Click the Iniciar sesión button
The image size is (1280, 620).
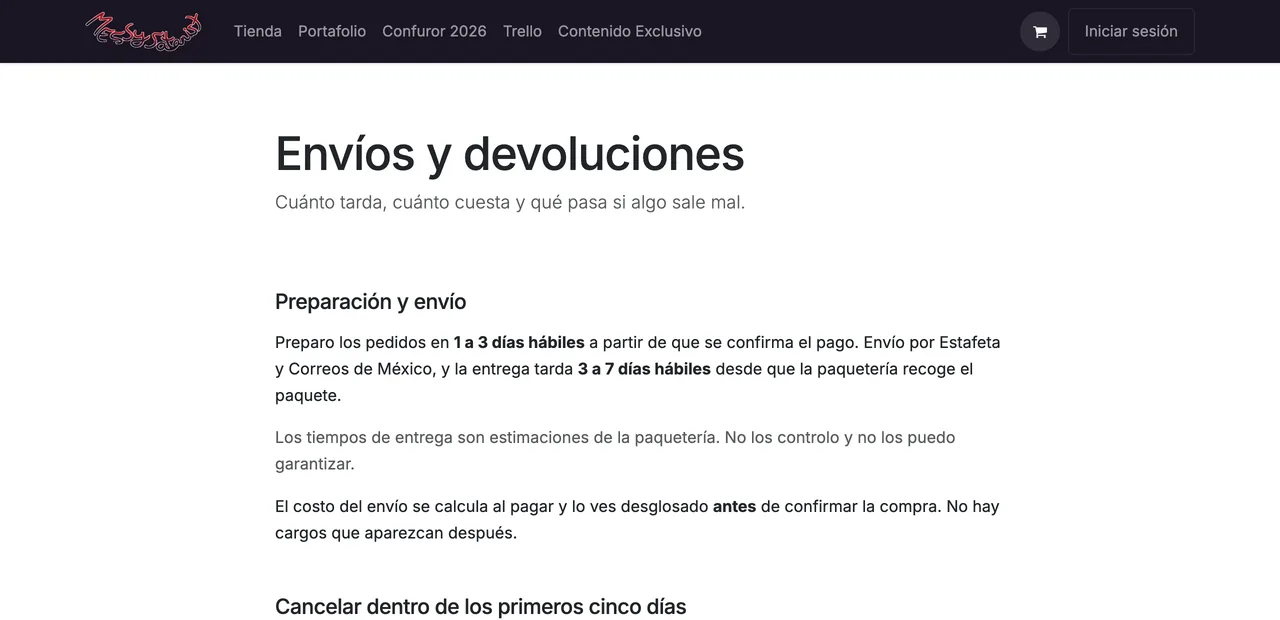(1131, 31)
